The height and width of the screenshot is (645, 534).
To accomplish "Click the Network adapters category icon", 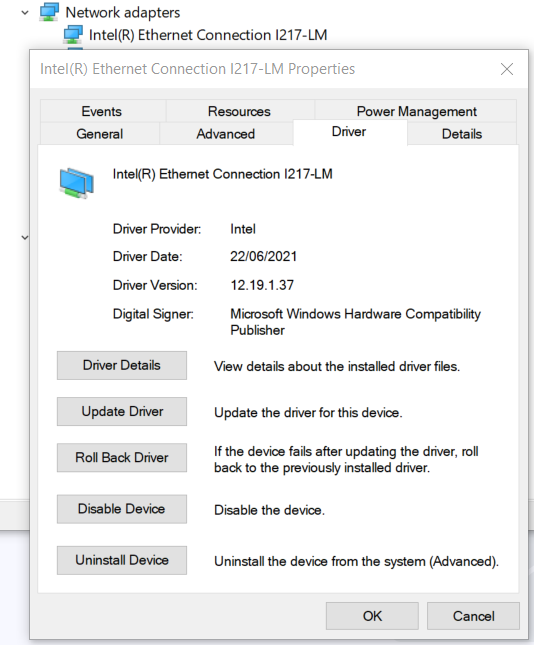I will (x=49, y=12).
